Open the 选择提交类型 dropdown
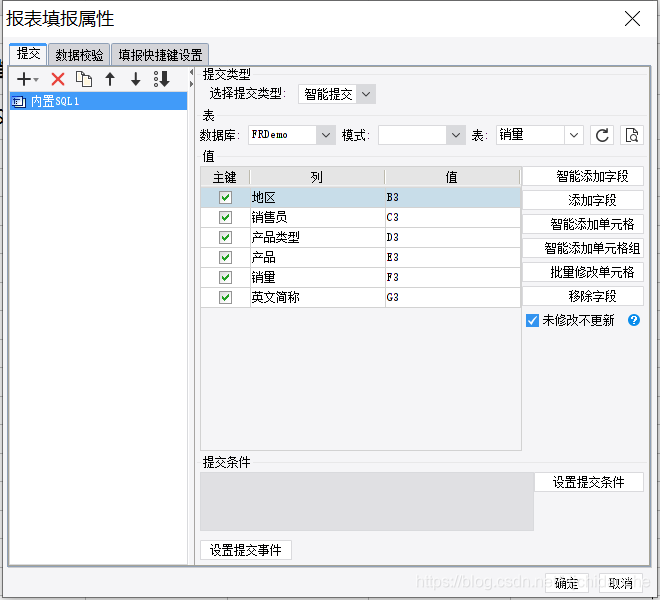Image resolution: width=660 pixels, height=600 pixels. point(366,94)
